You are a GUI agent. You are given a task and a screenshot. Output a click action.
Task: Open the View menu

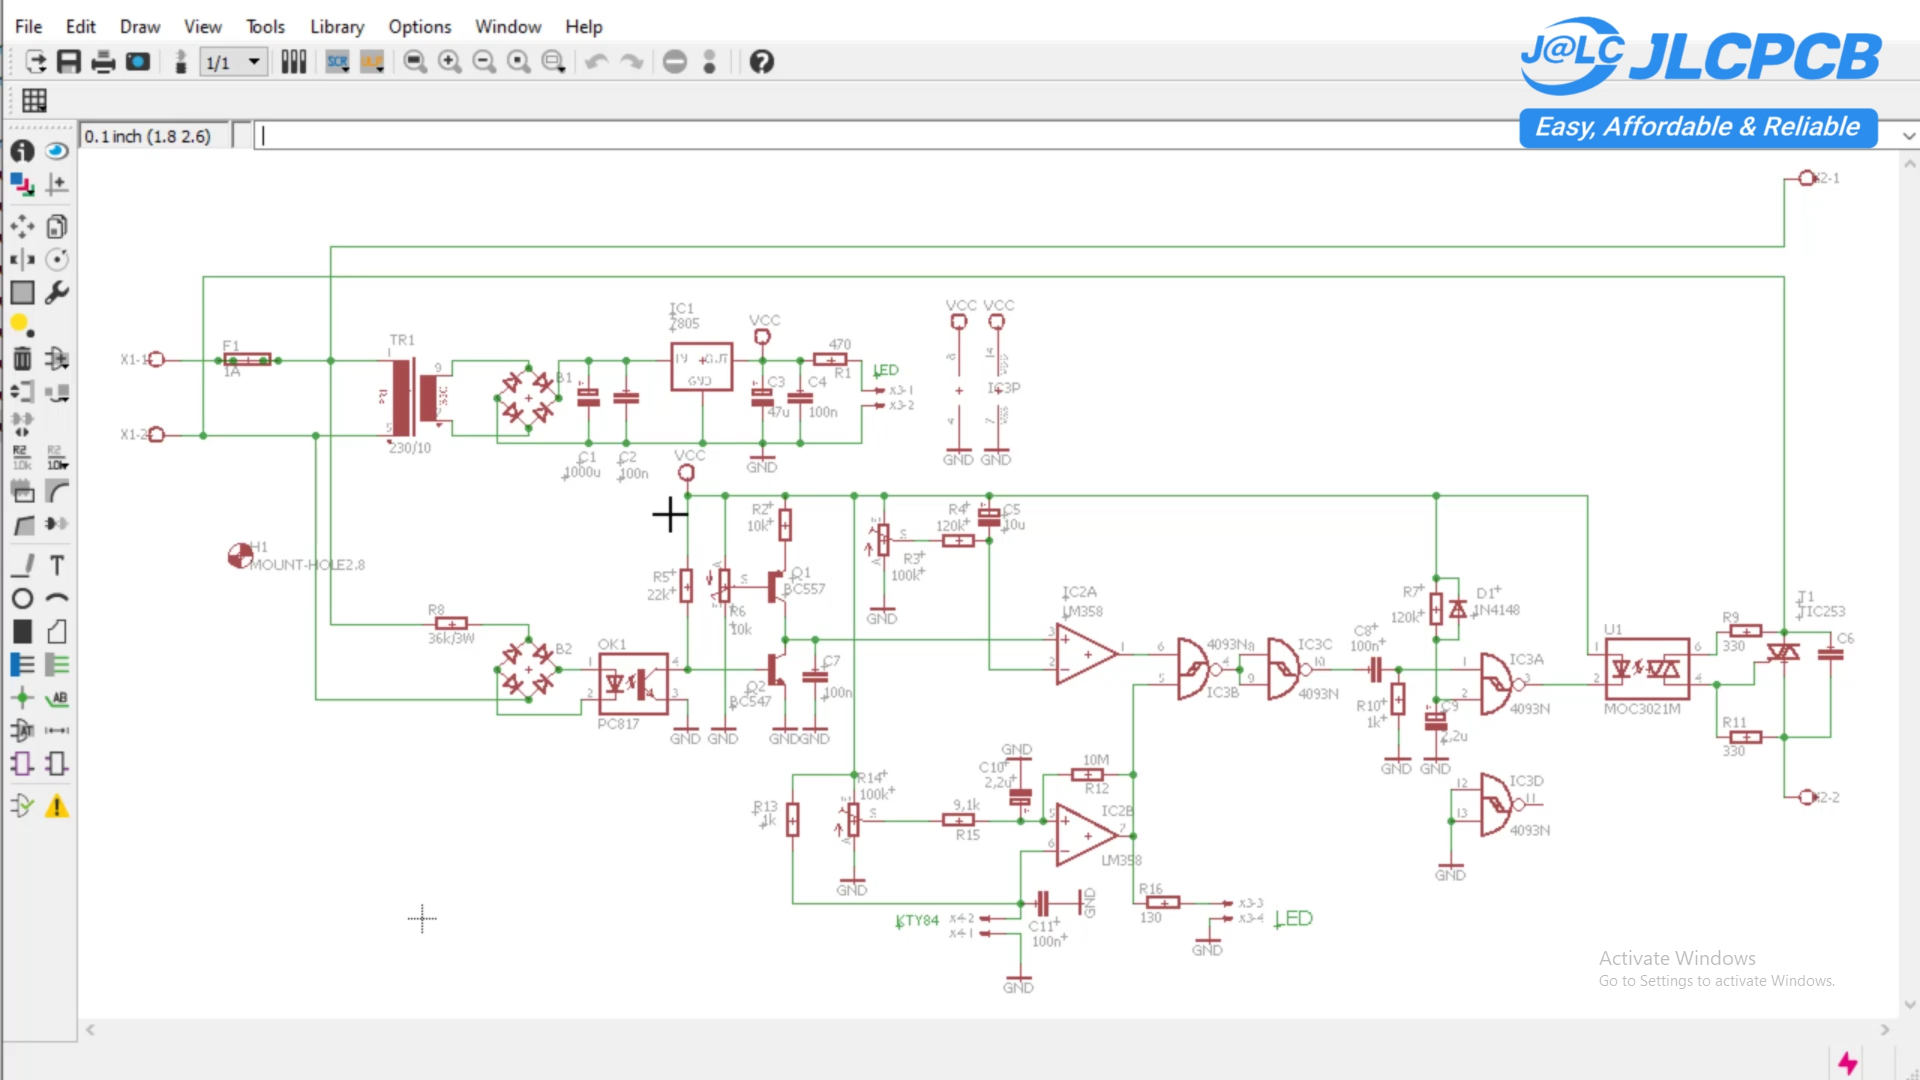(202, 27)
